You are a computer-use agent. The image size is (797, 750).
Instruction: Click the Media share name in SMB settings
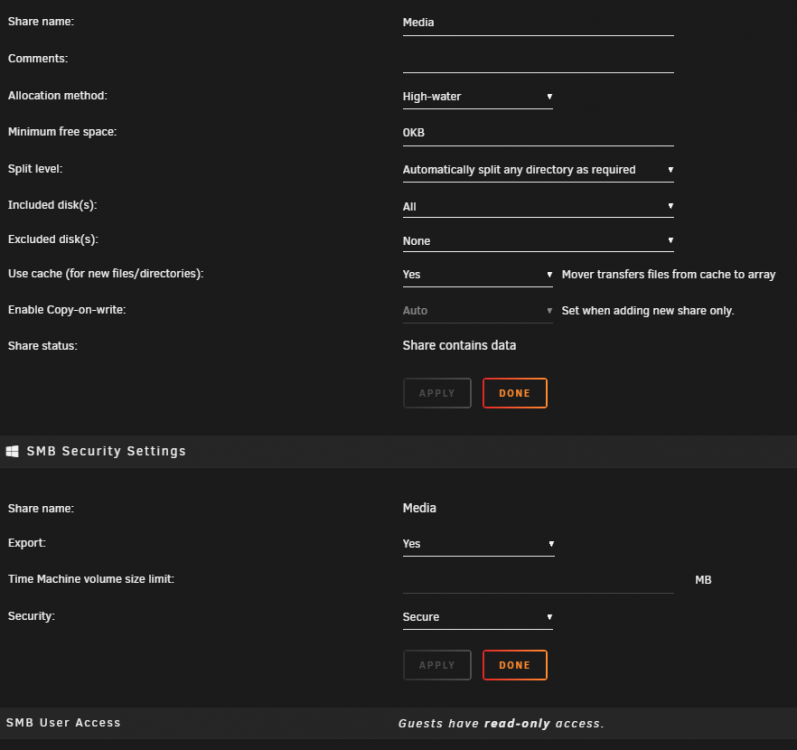[419, 508]
